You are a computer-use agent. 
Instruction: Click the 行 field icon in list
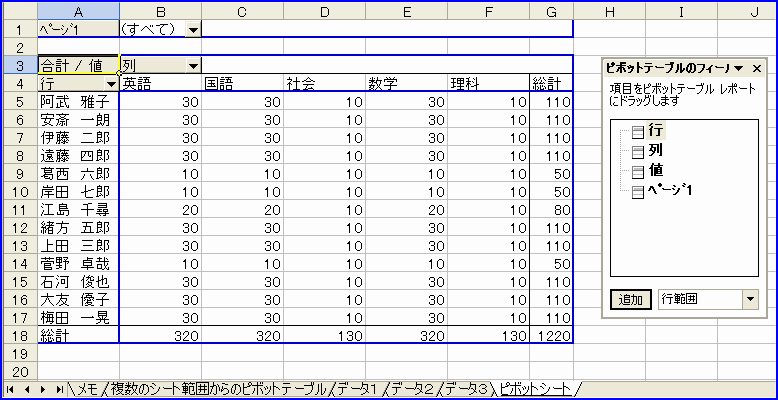click(638, 132)
